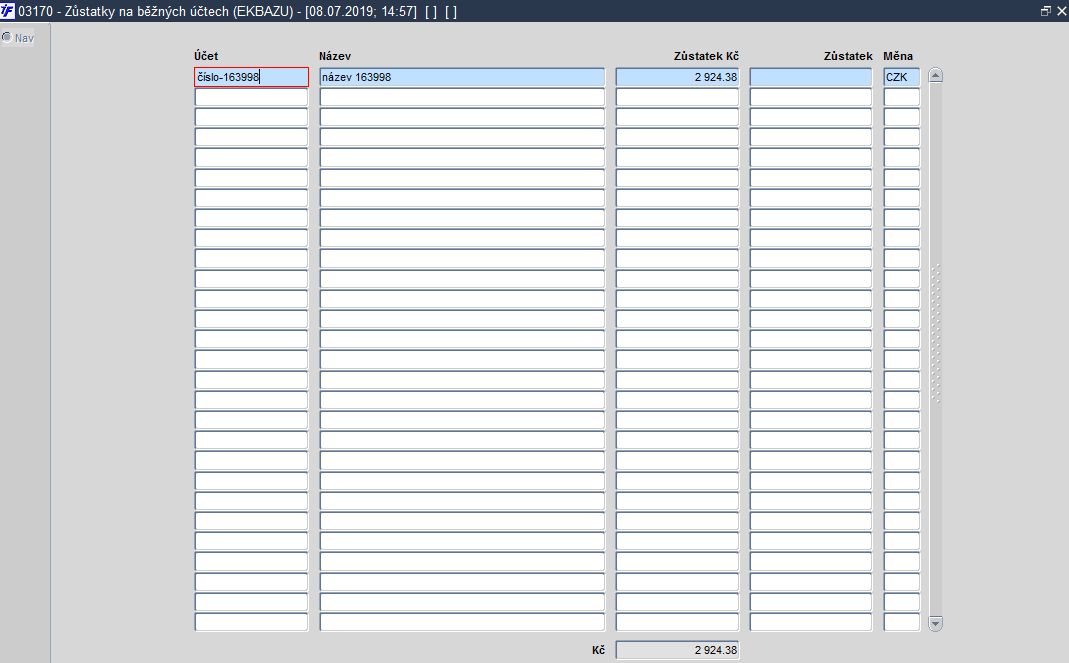Click the Zůstatek Kč column header label
Screen dimensions: 1069x663
click(706, 56)
